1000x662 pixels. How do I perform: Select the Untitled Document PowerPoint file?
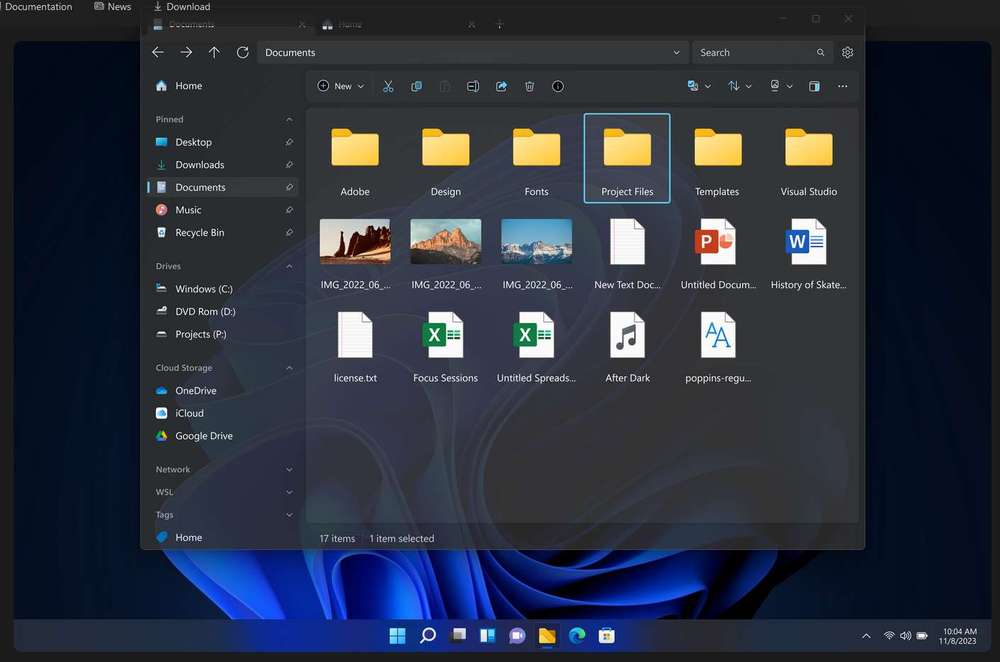pyautogui.click(x=717, y=253)
